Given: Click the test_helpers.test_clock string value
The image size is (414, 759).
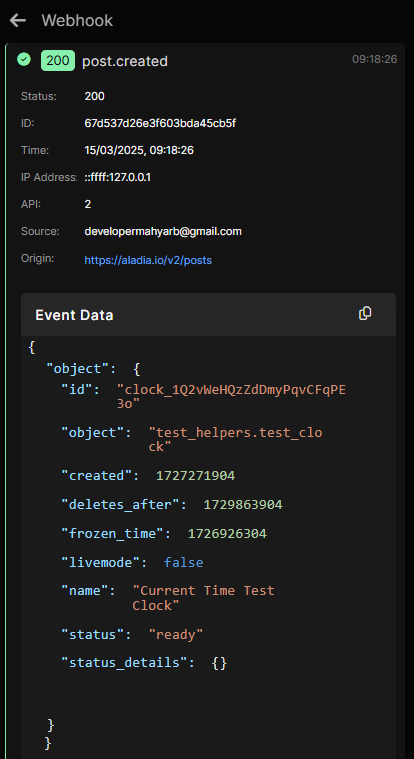Looking at the screenshot, I should tap(235, 440).
